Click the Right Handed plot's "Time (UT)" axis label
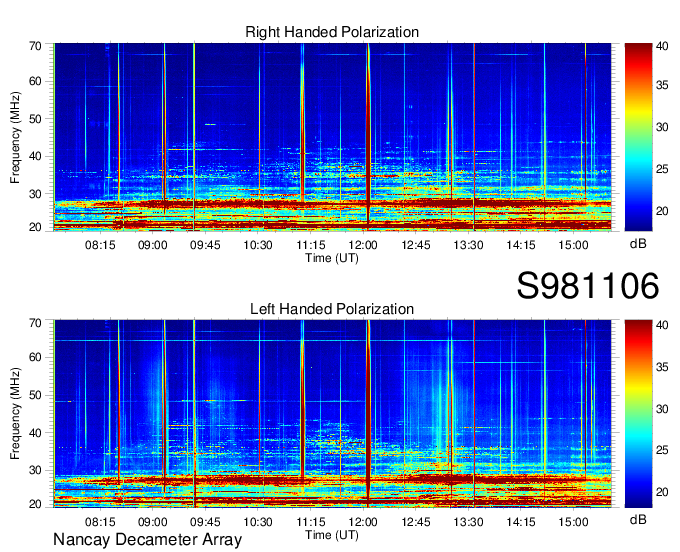Screen dimensions: 680x552 332,258
